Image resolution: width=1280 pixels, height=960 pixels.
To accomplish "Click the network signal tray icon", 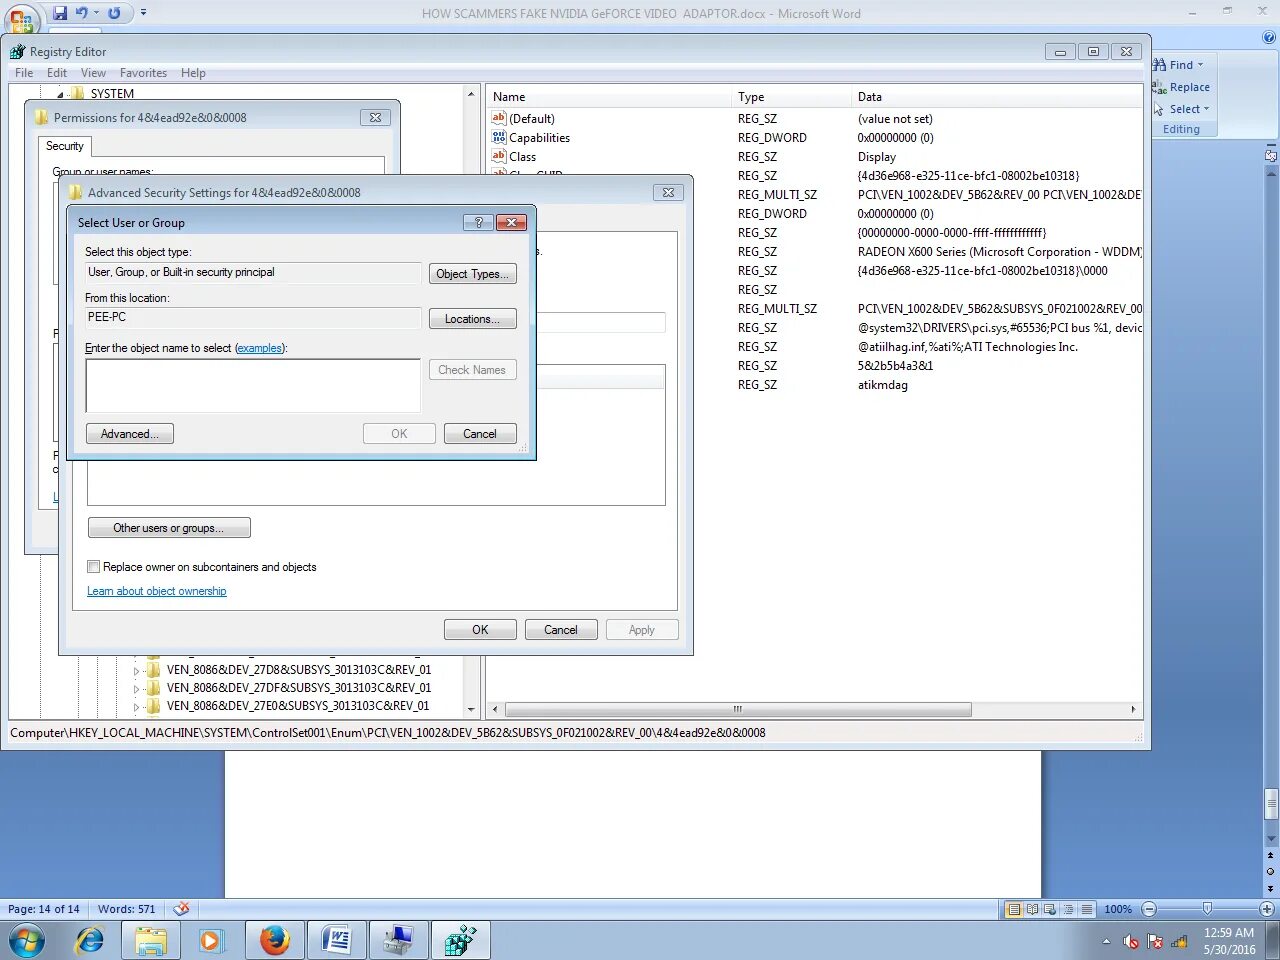I will tap(1179, 941).
